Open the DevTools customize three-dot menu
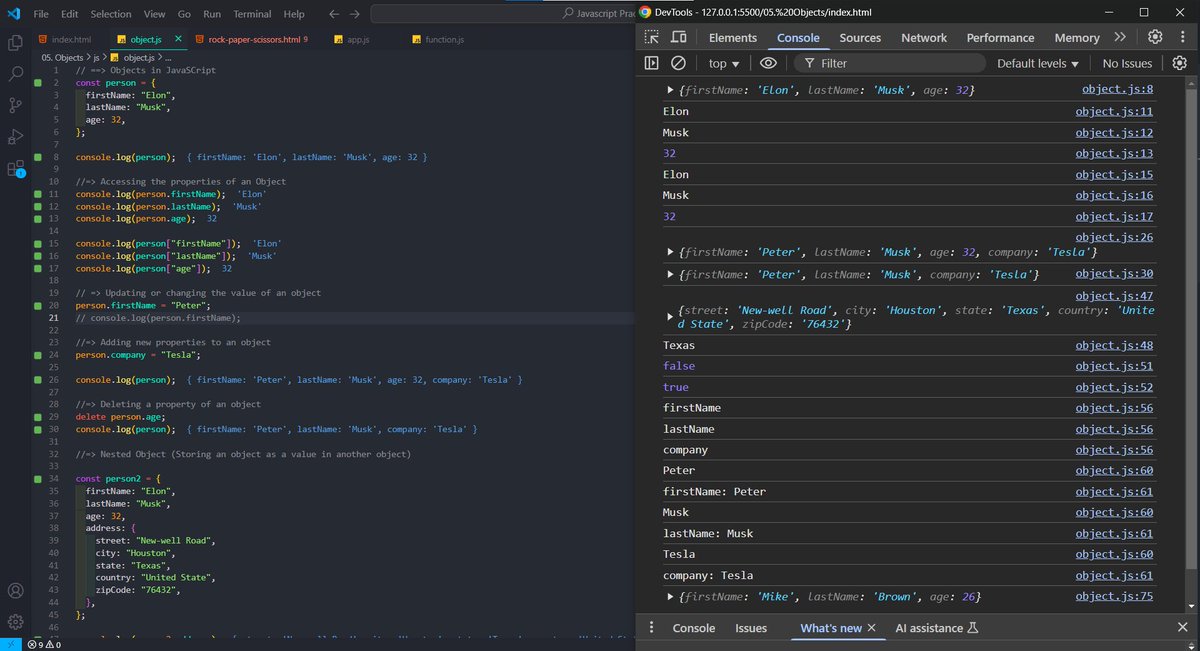Screen dimensions: 1200x651 (1181, 37)
